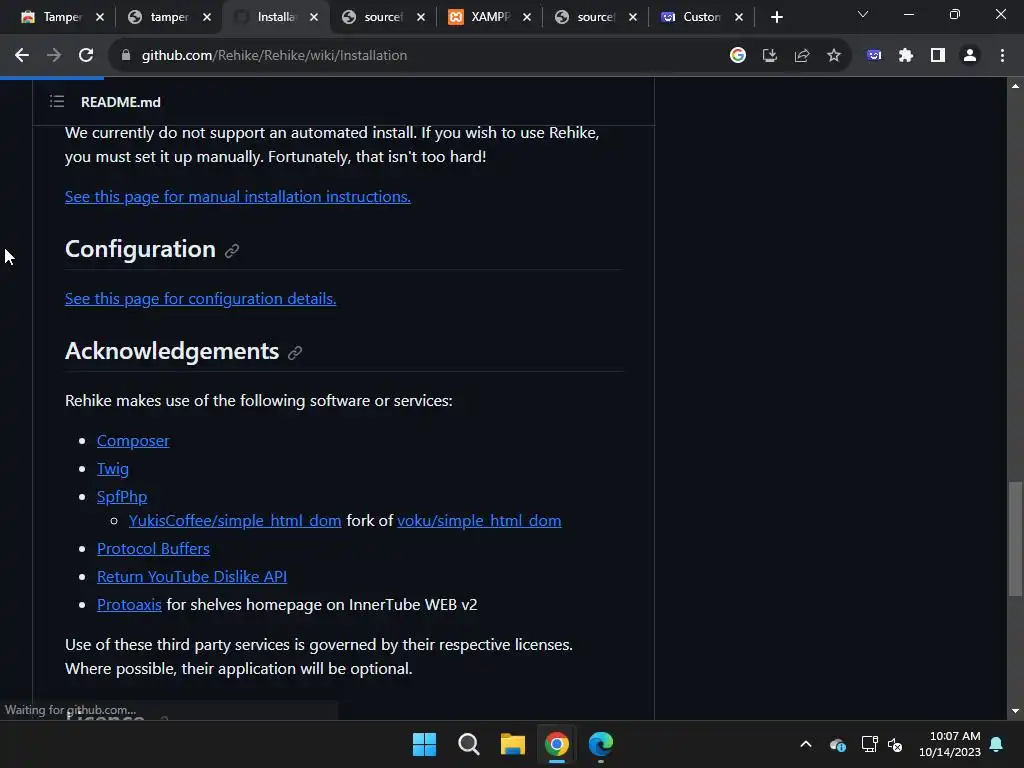Click the scrollbar up arrow

(x=1015, y=86)
